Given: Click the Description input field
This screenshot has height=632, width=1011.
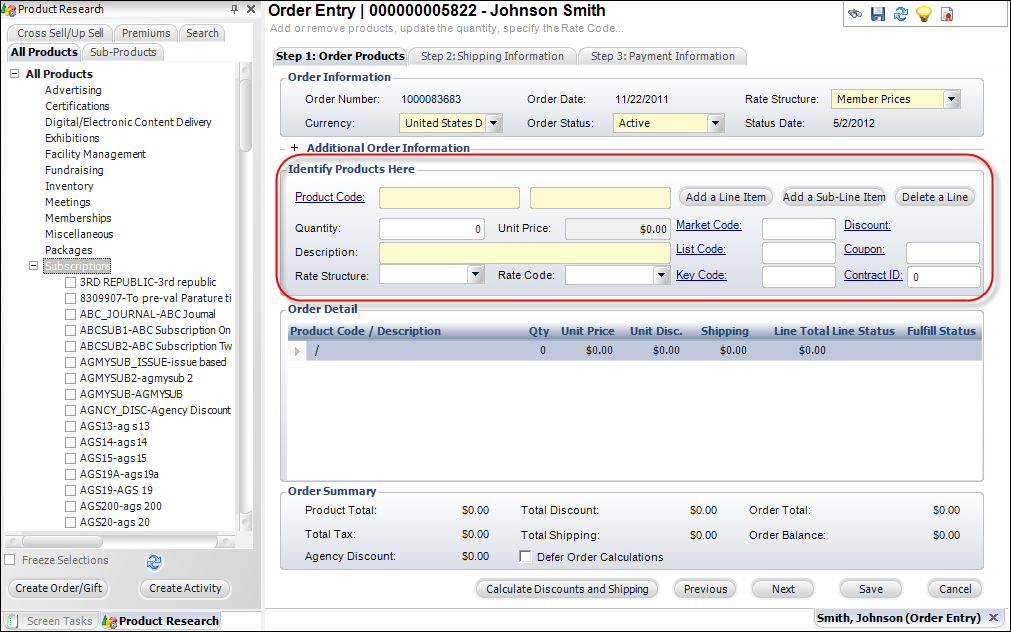Looking at the screenshot, I should [x=524, y=252].
